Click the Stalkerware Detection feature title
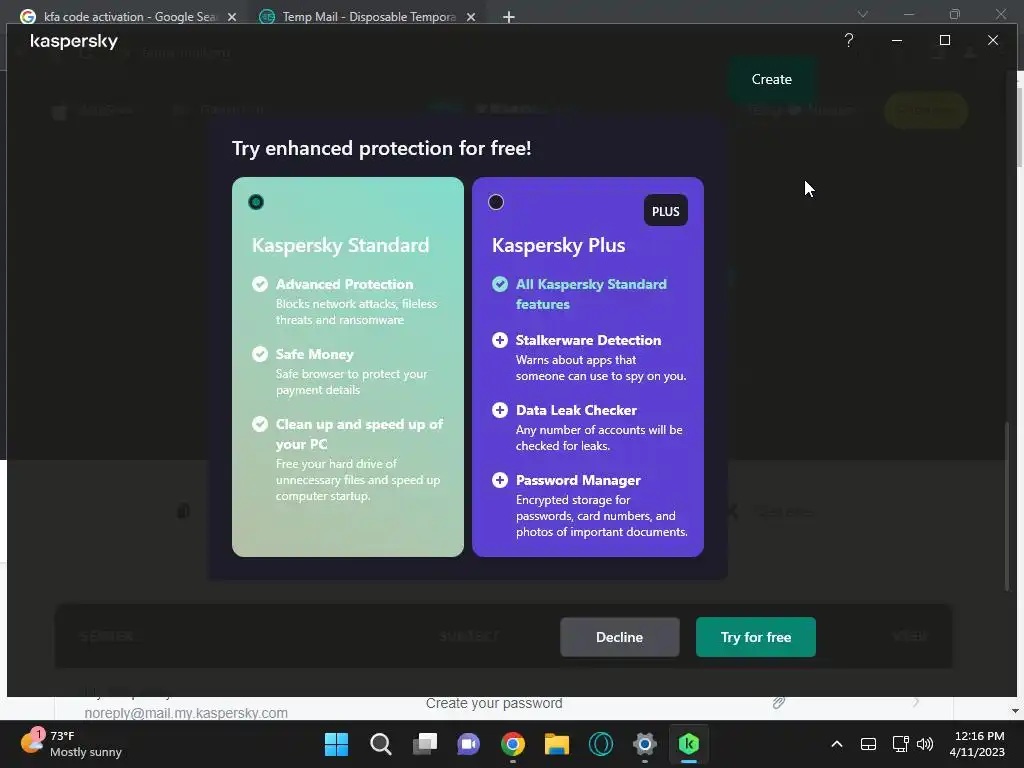1024x768 pixels. tap(588, 340)
